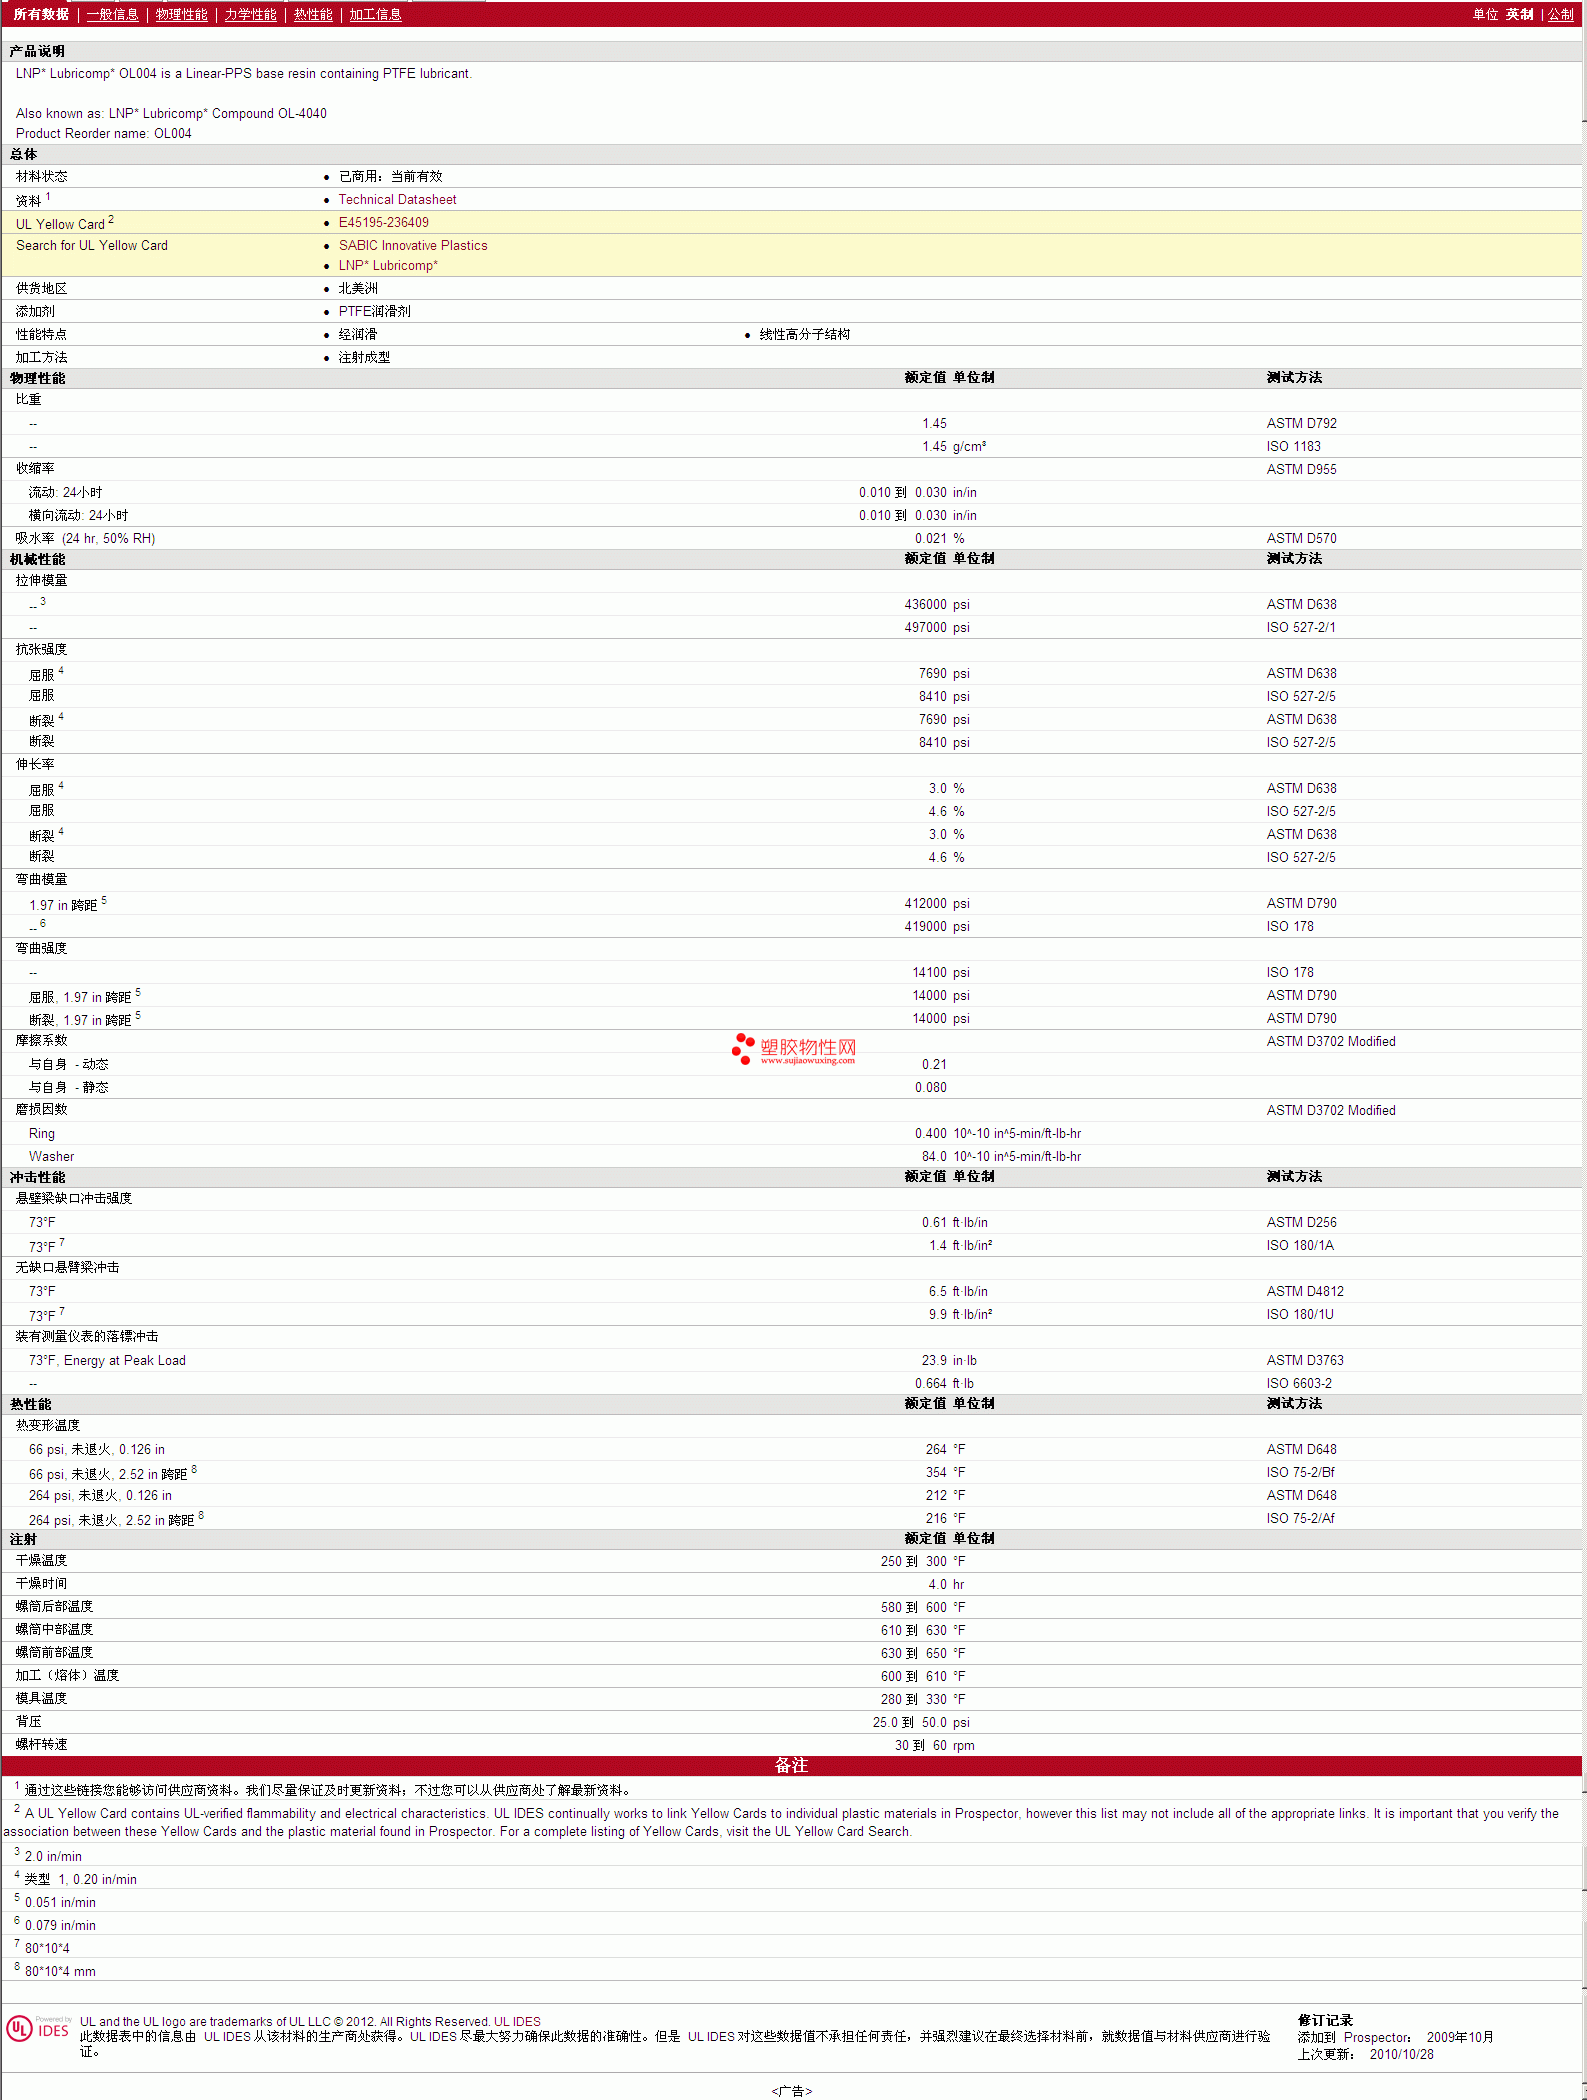
Task: Click the 背压 row label
Action: (x=28, y=1721)
